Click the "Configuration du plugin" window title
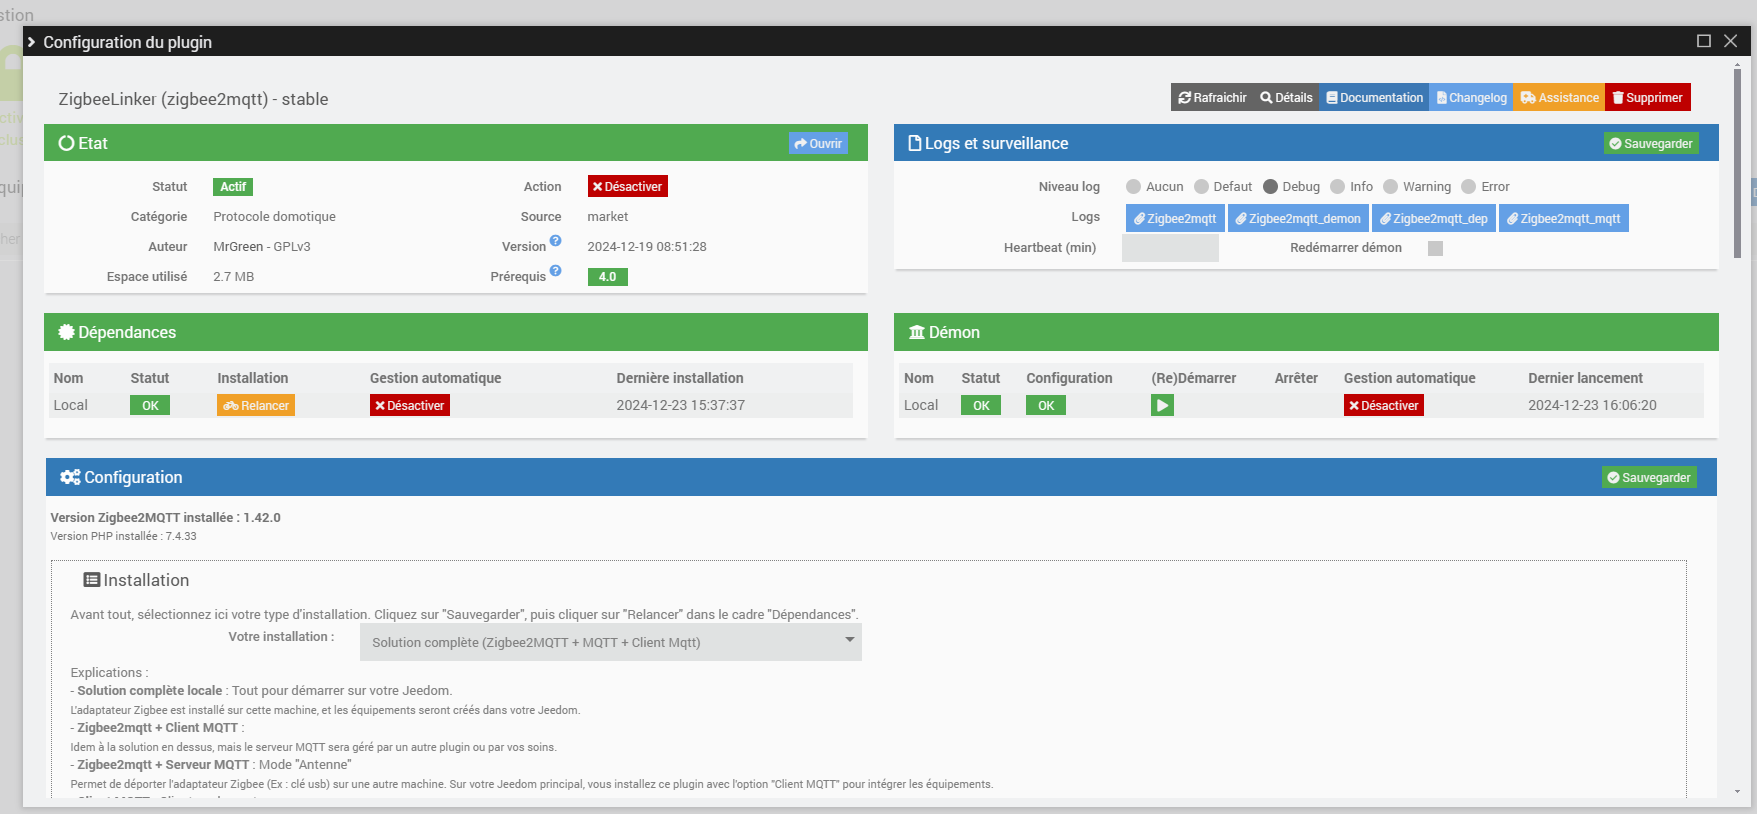The height and width of the screenshot is (814, 1757). (127, 42)
